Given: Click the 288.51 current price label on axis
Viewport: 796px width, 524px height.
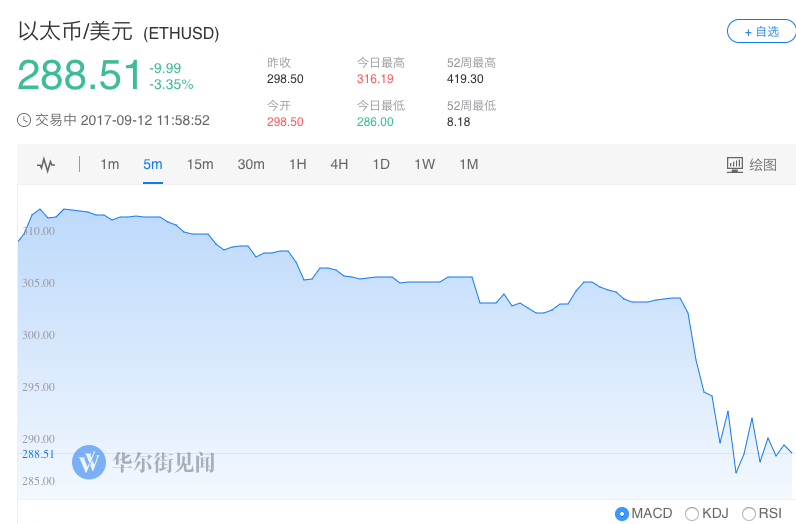Looking at the screenshot, I should click(x=37, y=454).
